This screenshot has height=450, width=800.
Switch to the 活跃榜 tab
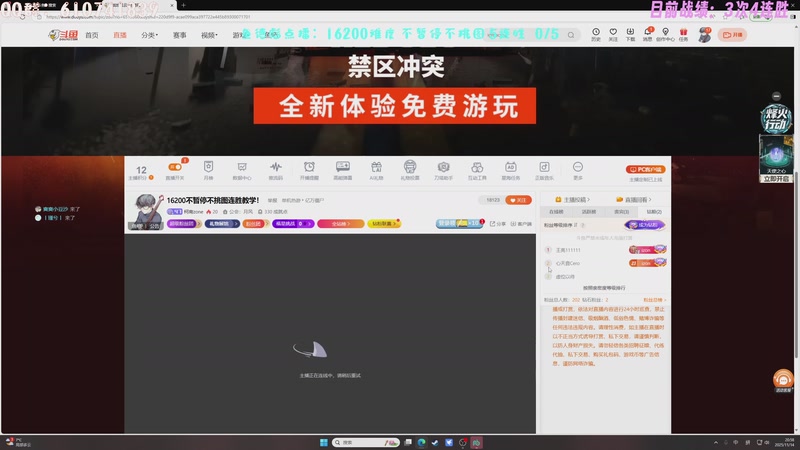pos(589,212)
